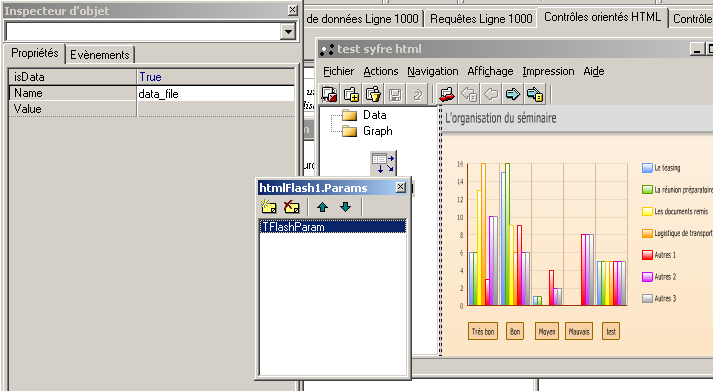Screen dimensions: 713x391
Task: Open the Affichage menu
Action: (x=490, y=71)
